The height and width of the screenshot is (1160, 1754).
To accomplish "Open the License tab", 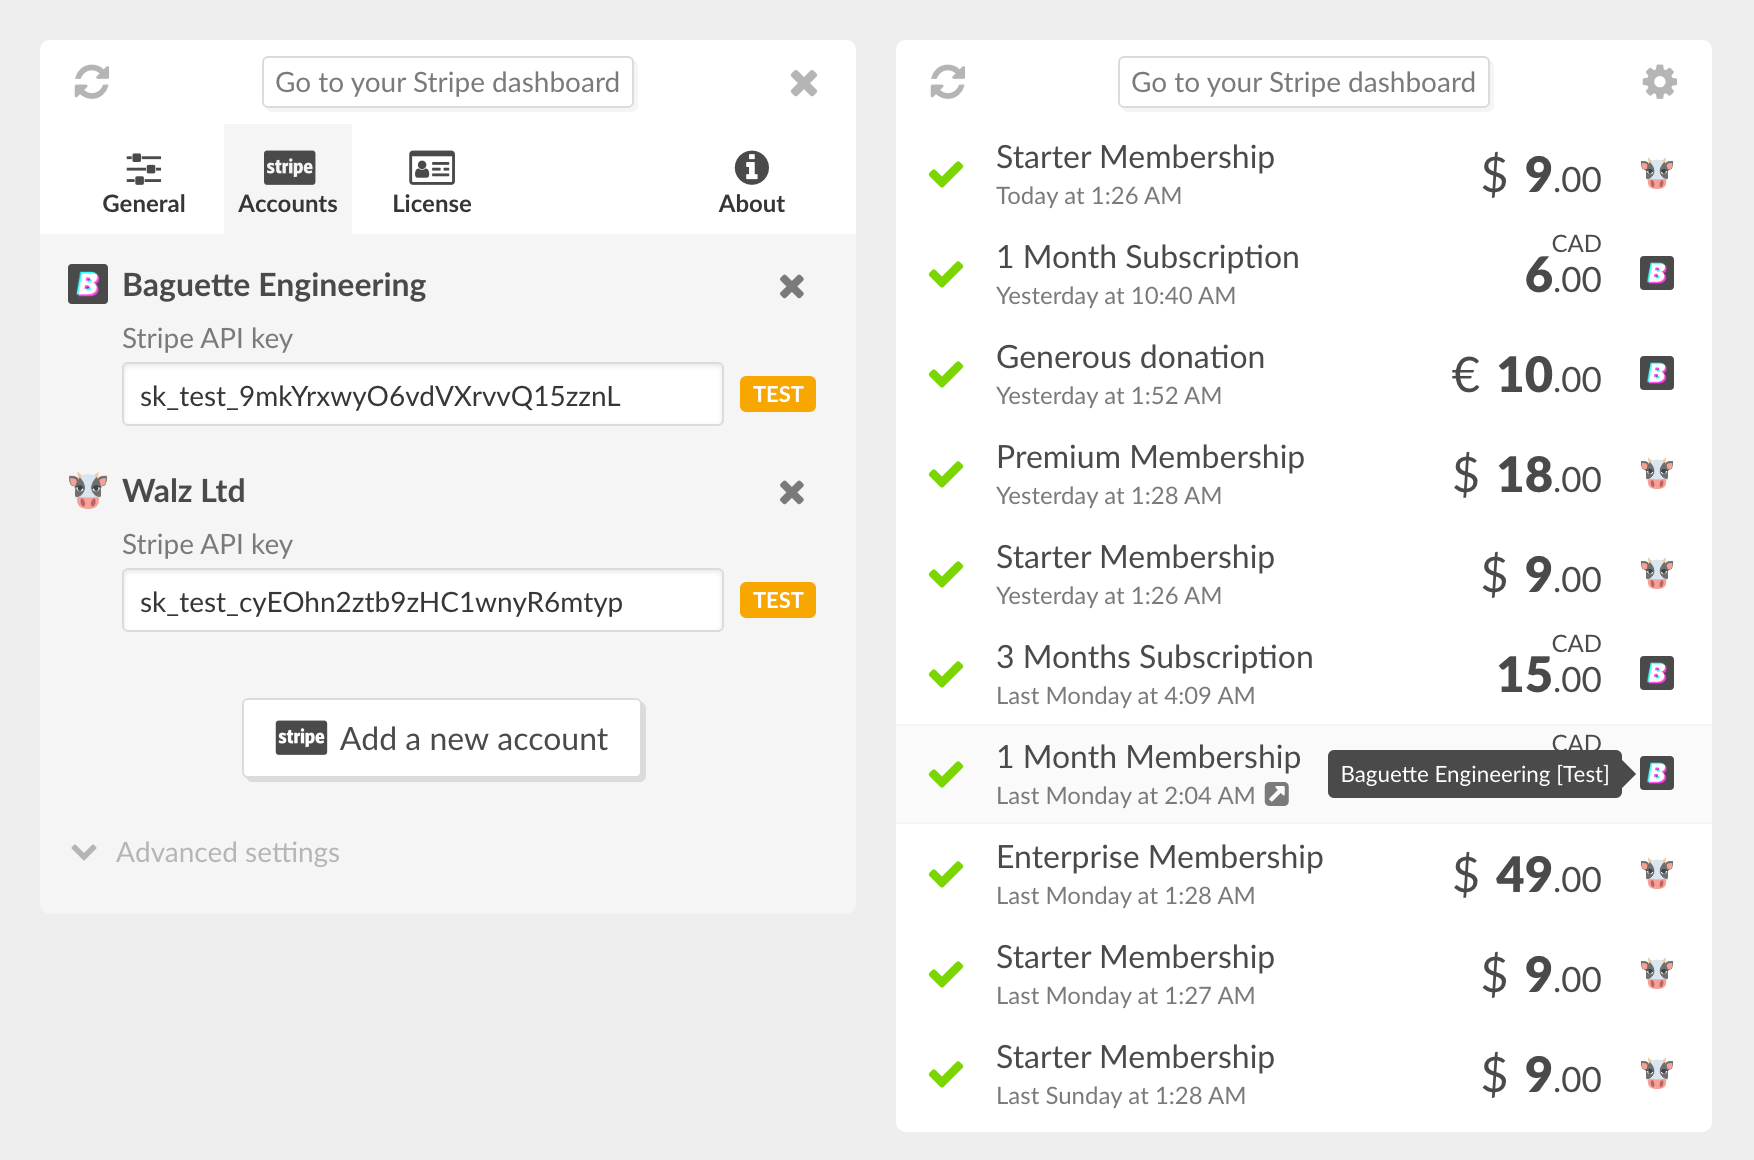I will (x=431, y=182).
